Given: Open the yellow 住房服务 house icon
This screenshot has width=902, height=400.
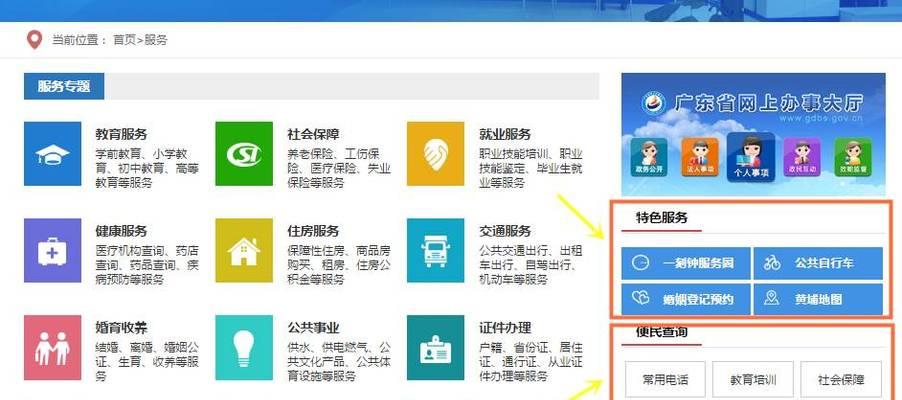Looking at the screenshot, I should (244, 250).
